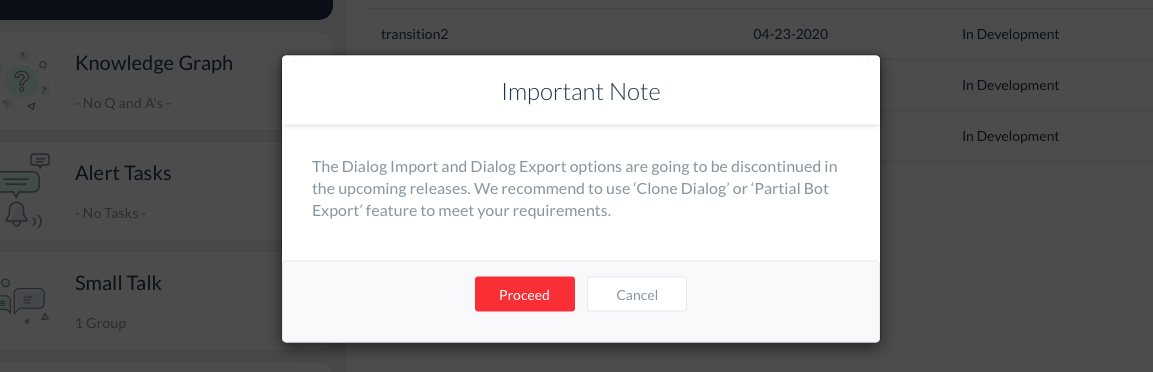Click the "1 Group" label under Small Talk

100,323
